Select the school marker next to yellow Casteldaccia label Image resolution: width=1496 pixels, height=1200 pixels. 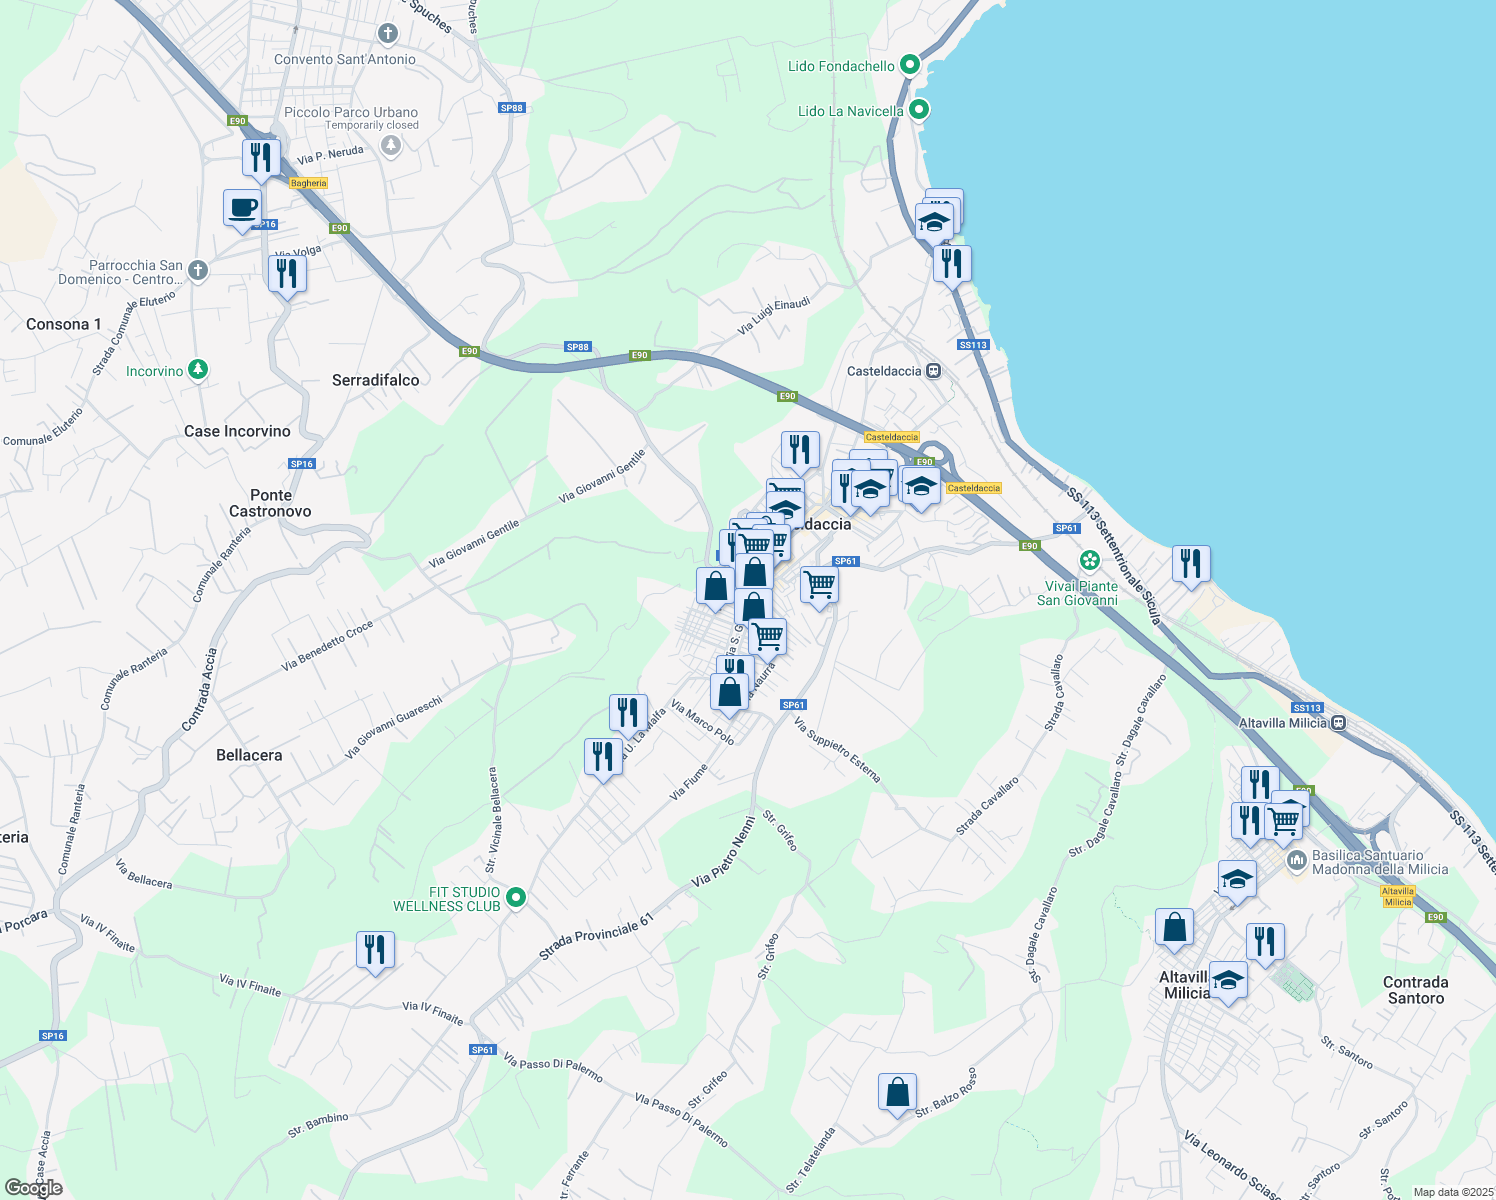[920, 489]
